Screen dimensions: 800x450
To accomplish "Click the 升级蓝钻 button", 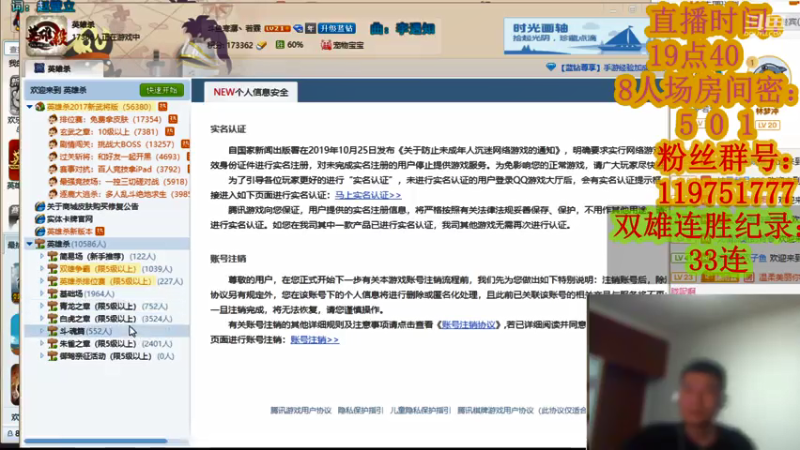I will click(x=337, y=28).
